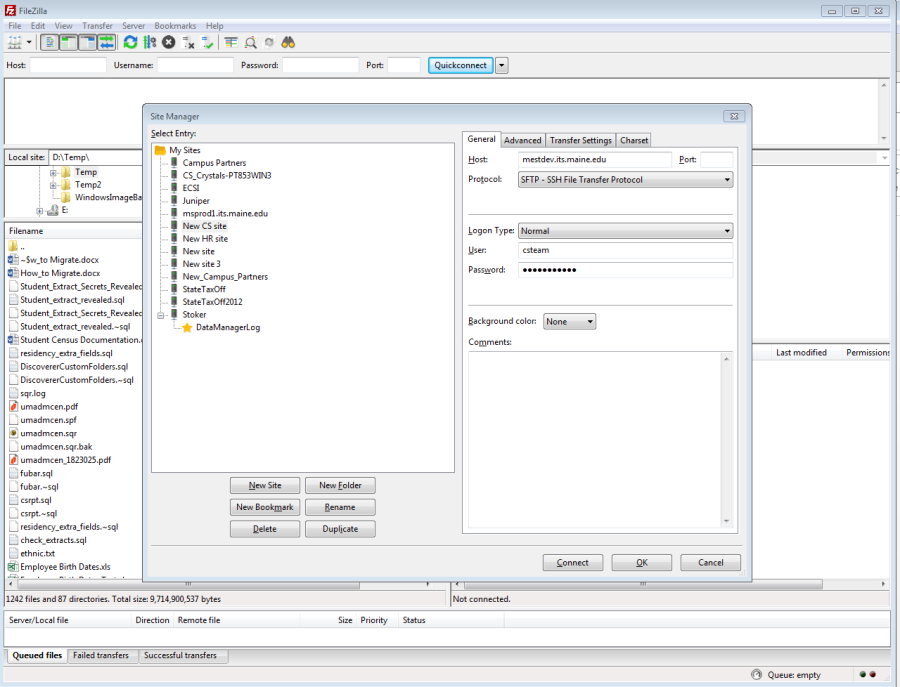Select the DataManagerLog bookmark star icon

[187, 328]
